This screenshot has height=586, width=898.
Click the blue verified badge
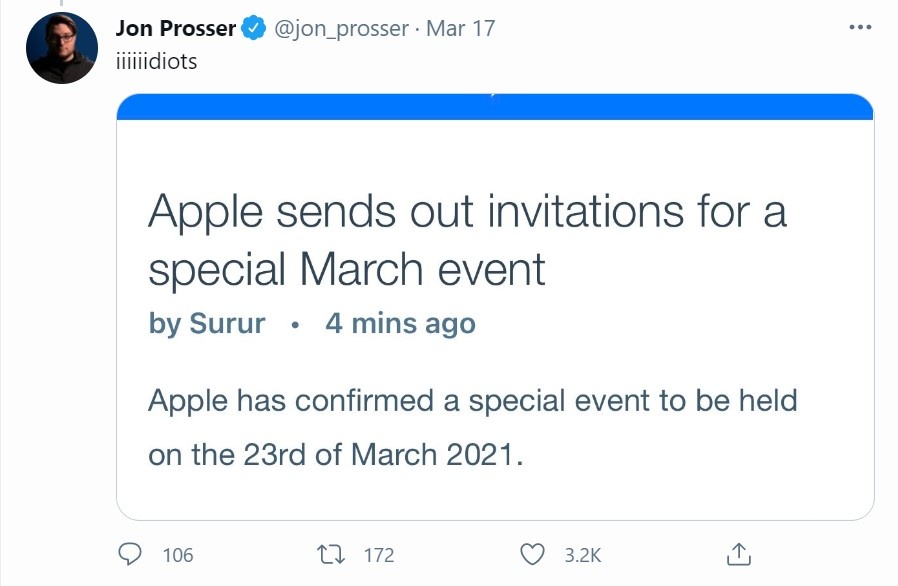pos(254,29)
